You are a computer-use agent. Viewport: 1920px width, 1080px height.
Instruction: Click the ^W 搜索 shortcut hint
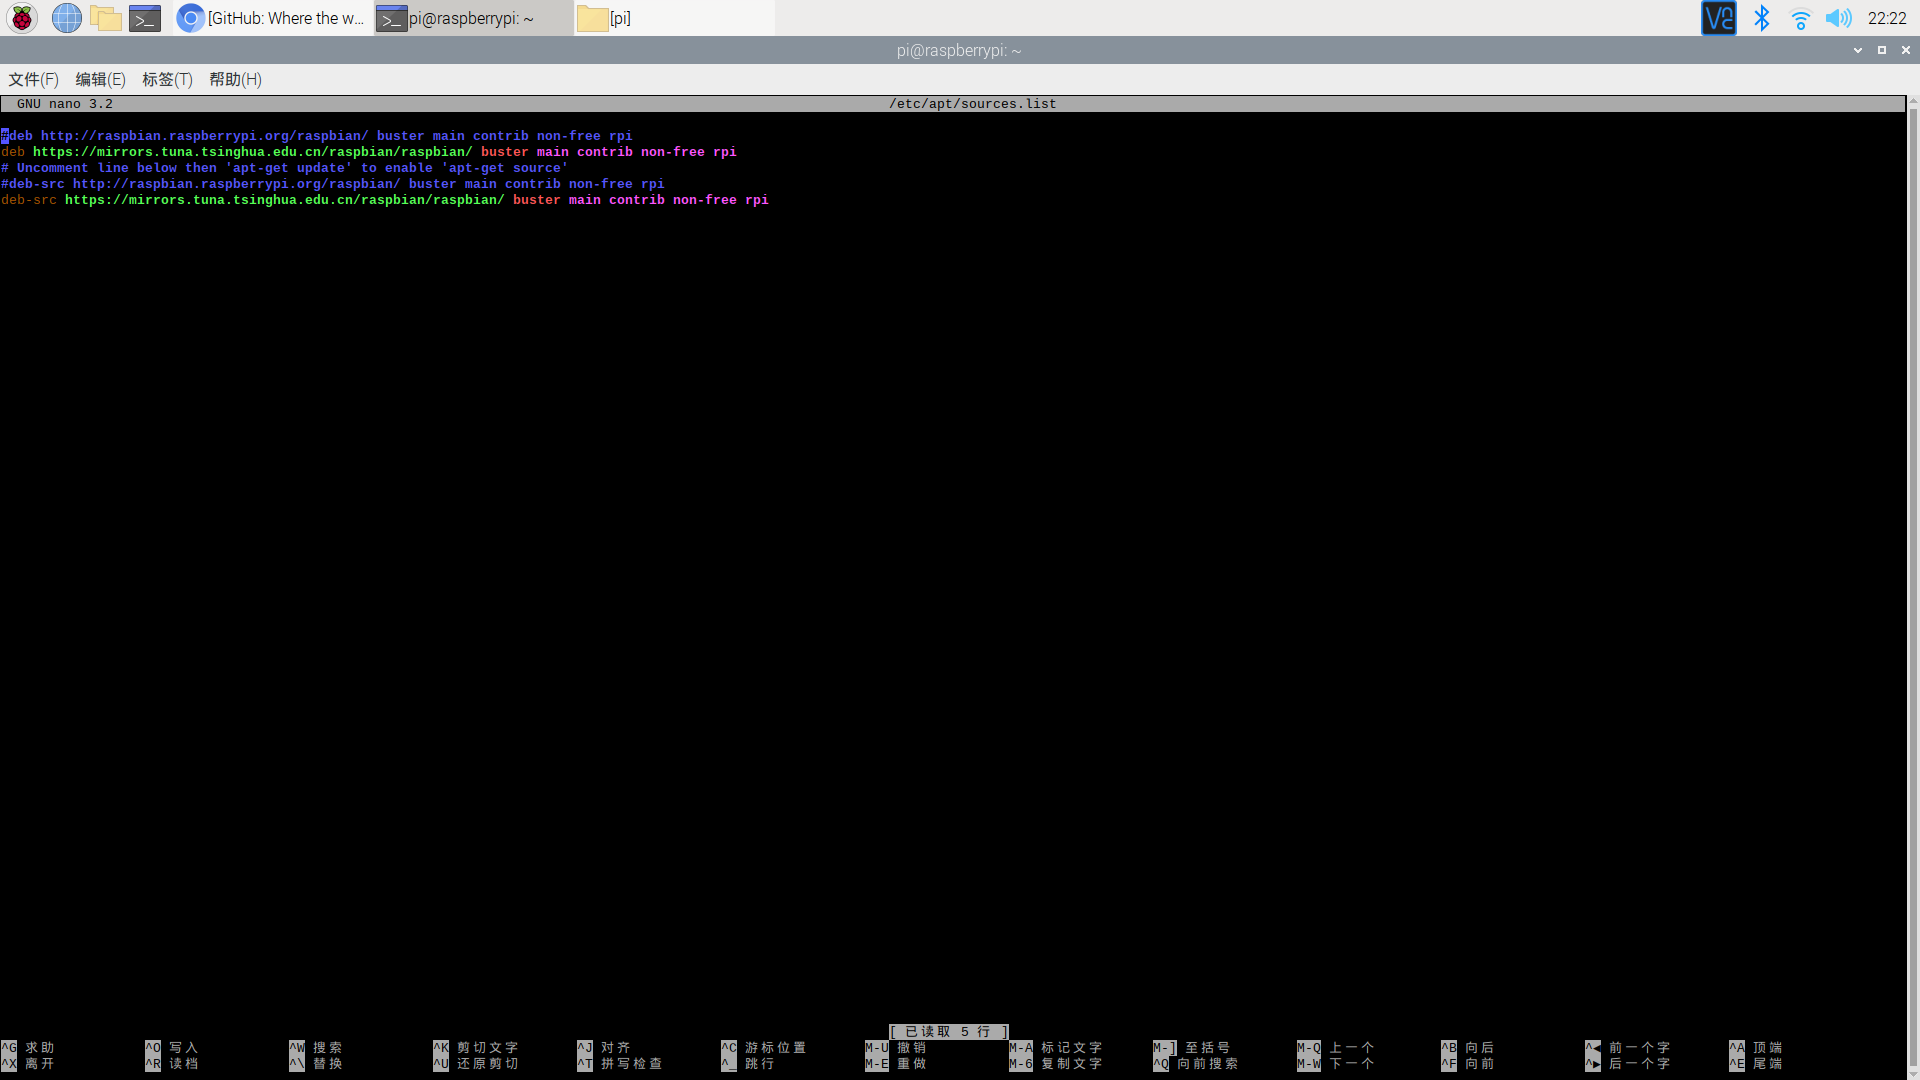tap(316, 1048)
